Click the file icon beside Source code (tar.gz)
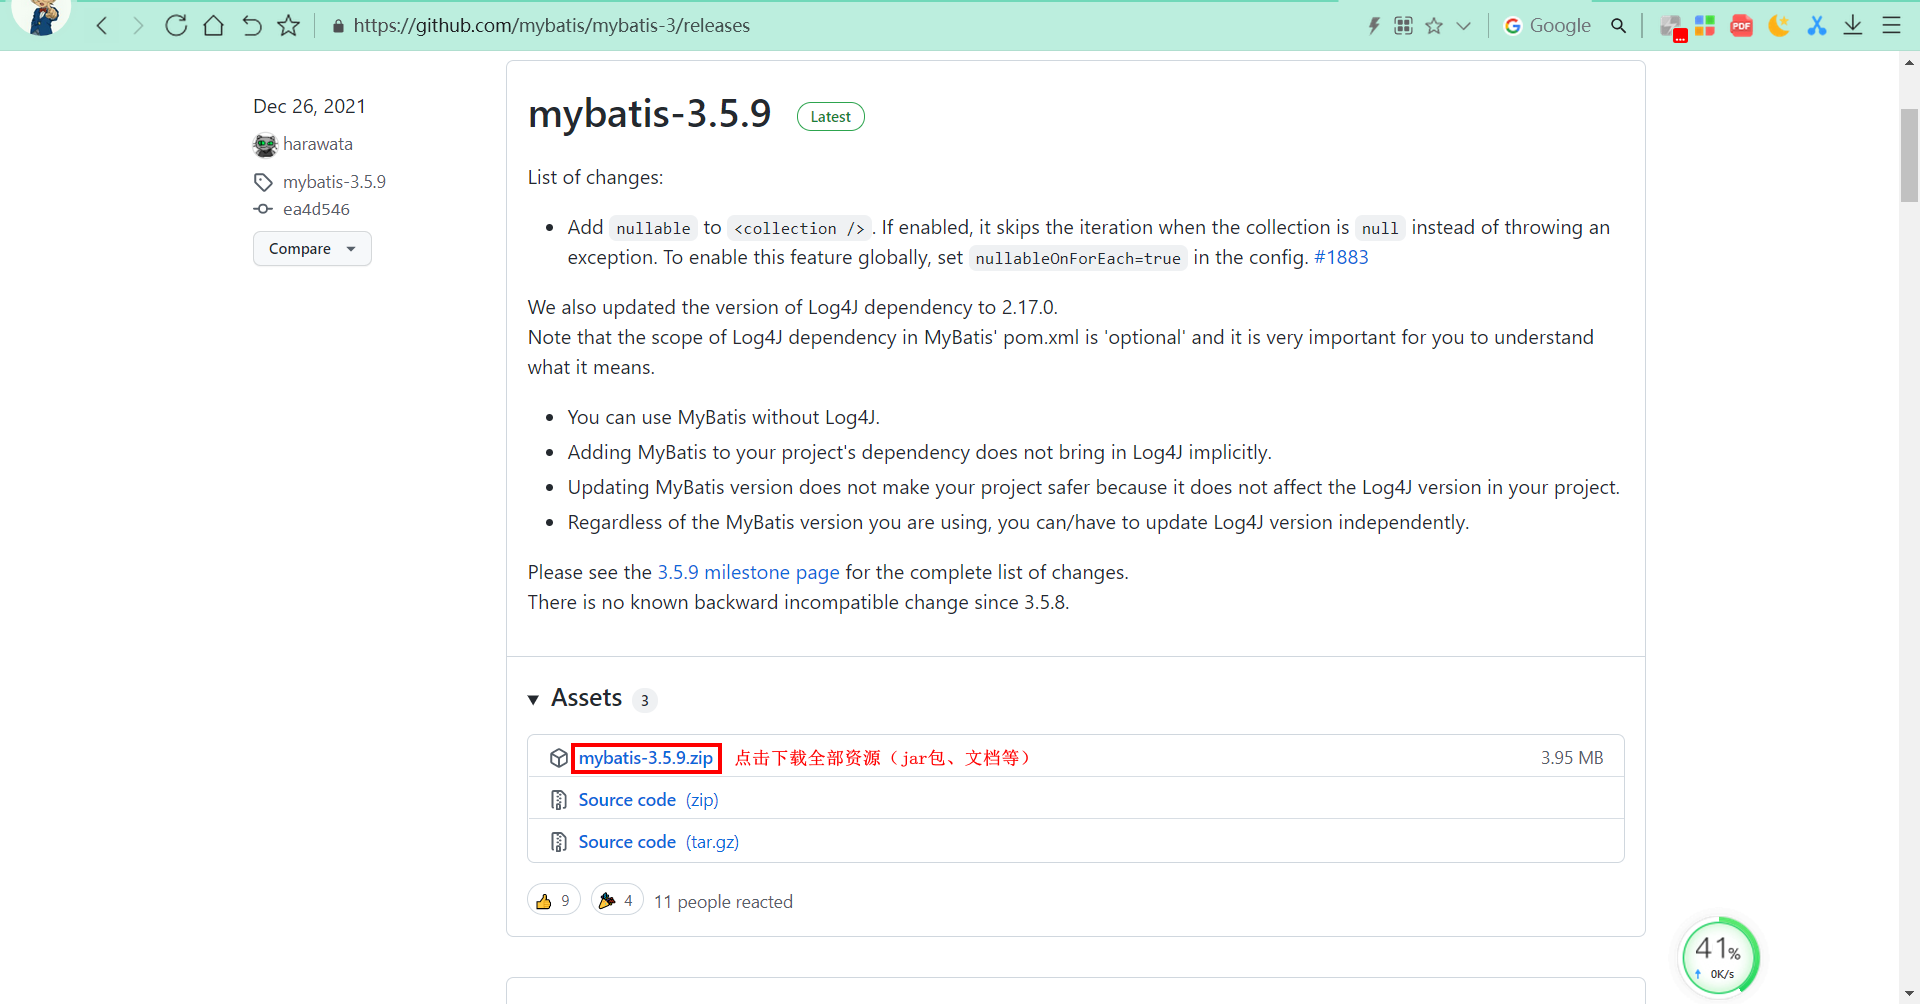Viewport: 1920px width, 1004px height. click(559, 842)
